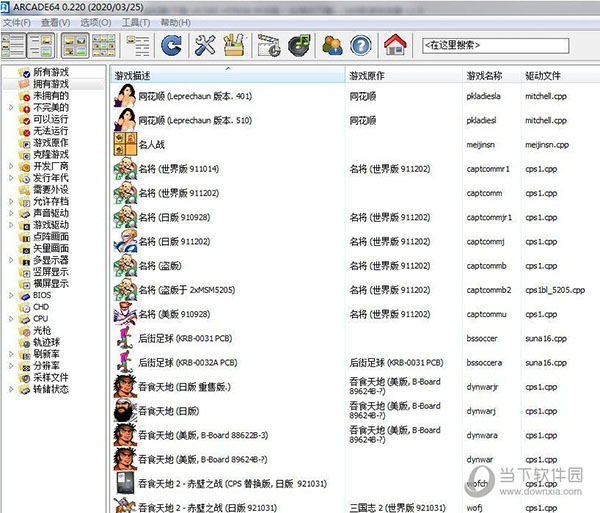Open the 选项(O) menu
600x513 pixels.
96,23
